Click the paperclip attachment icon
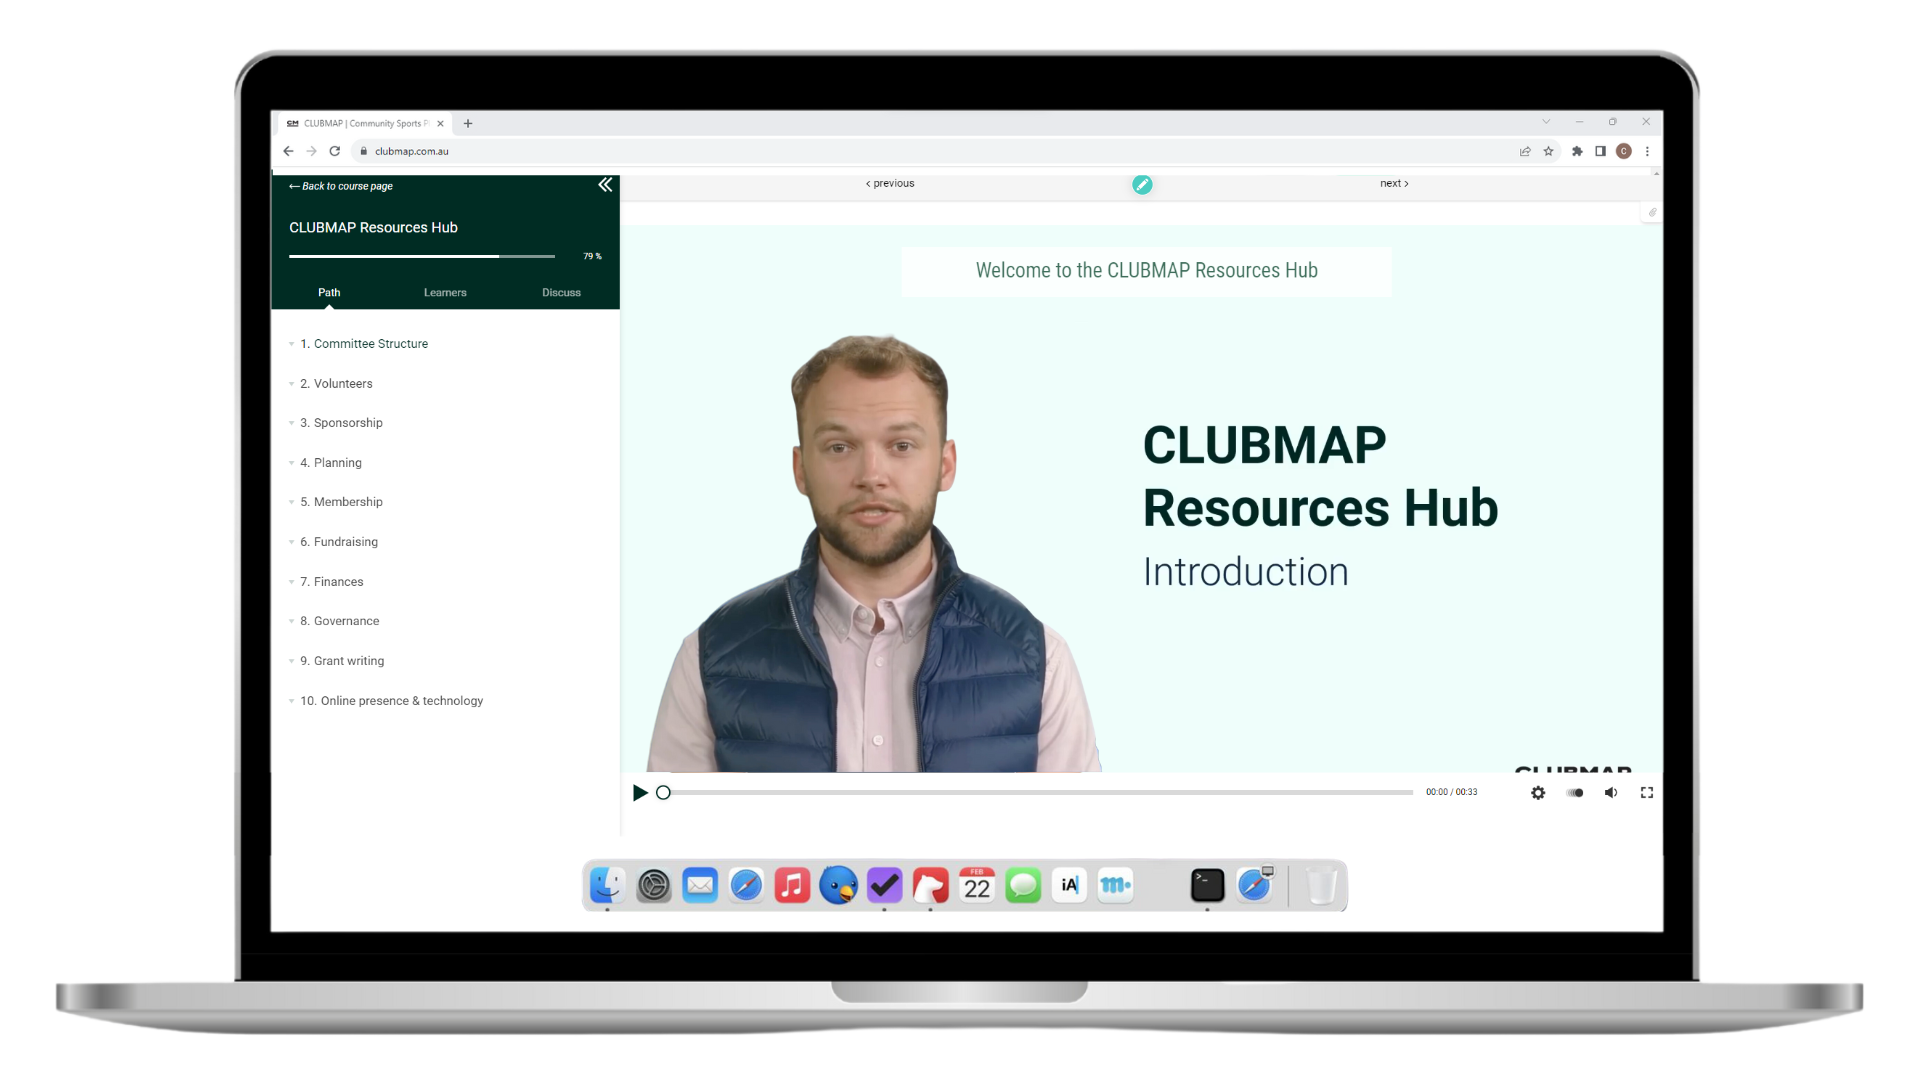1920x1080 pixels. pos(1652,212)
